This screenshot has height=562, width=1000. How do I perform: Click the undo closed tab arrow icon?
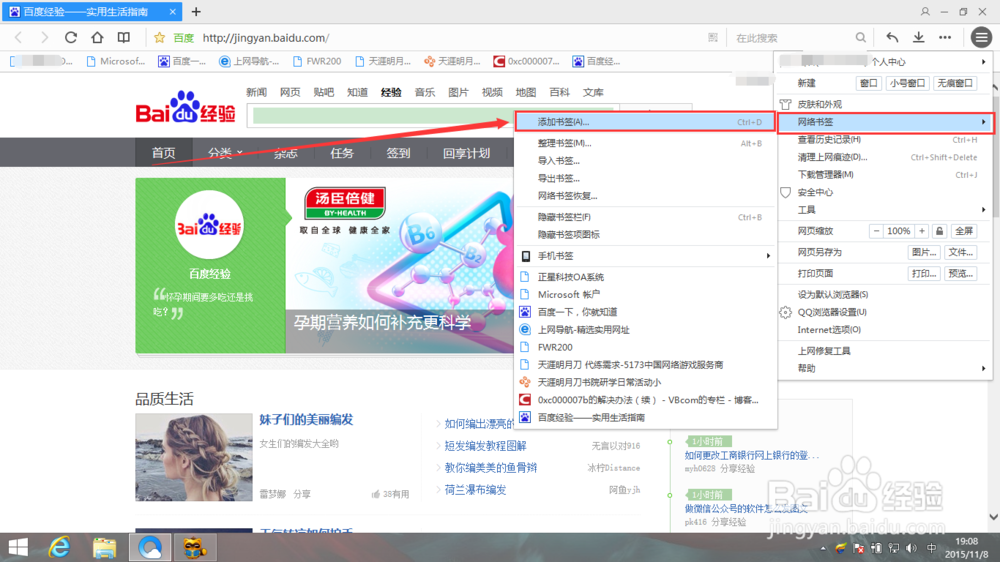tap(892, 38)
